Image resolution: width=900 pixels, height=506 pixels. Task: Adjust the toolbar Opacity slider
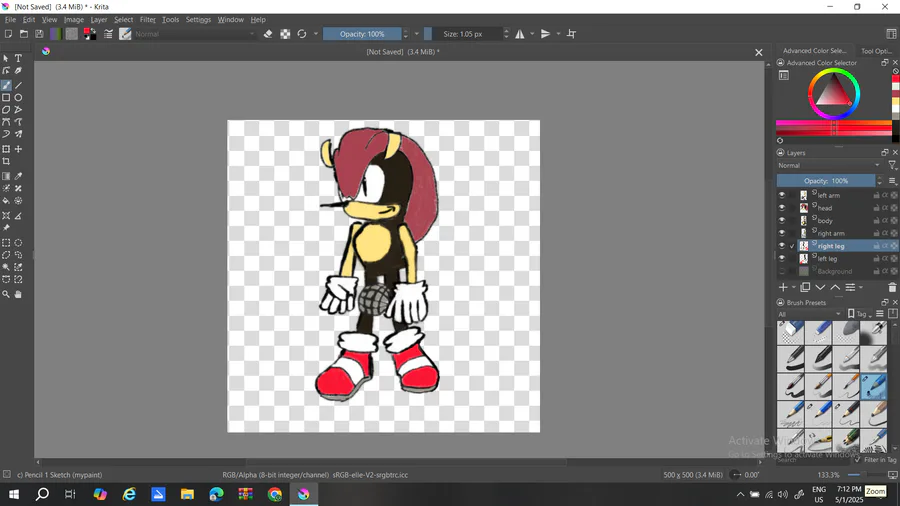[362, 34]
